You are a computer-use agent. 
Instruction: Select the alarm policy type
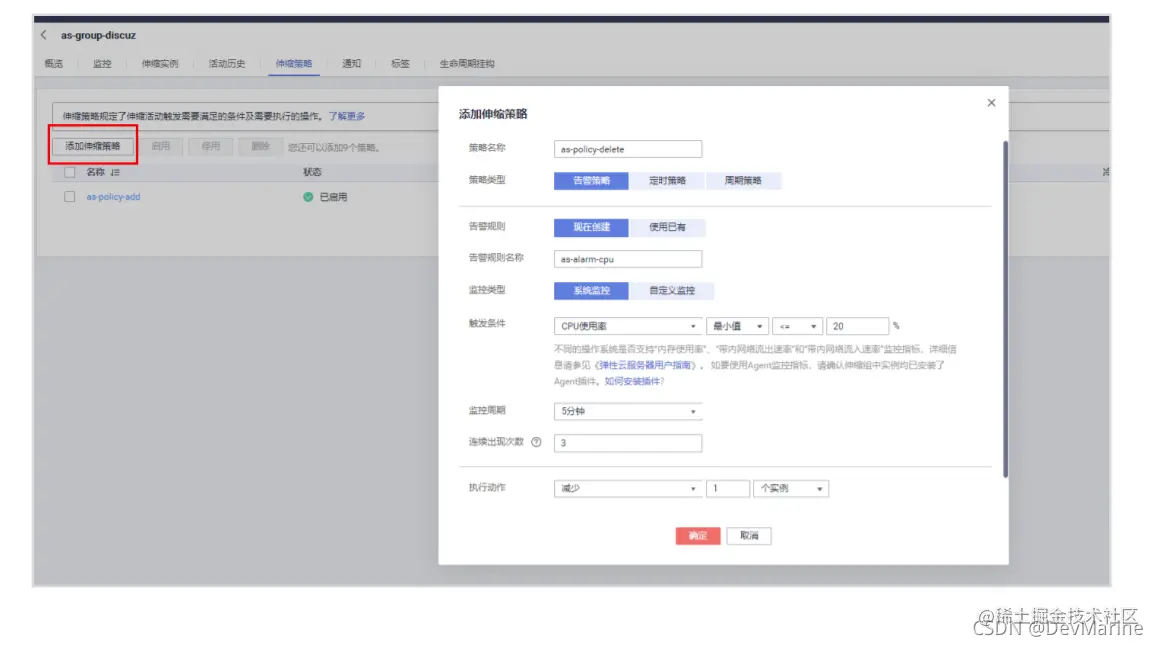point(591,181)
